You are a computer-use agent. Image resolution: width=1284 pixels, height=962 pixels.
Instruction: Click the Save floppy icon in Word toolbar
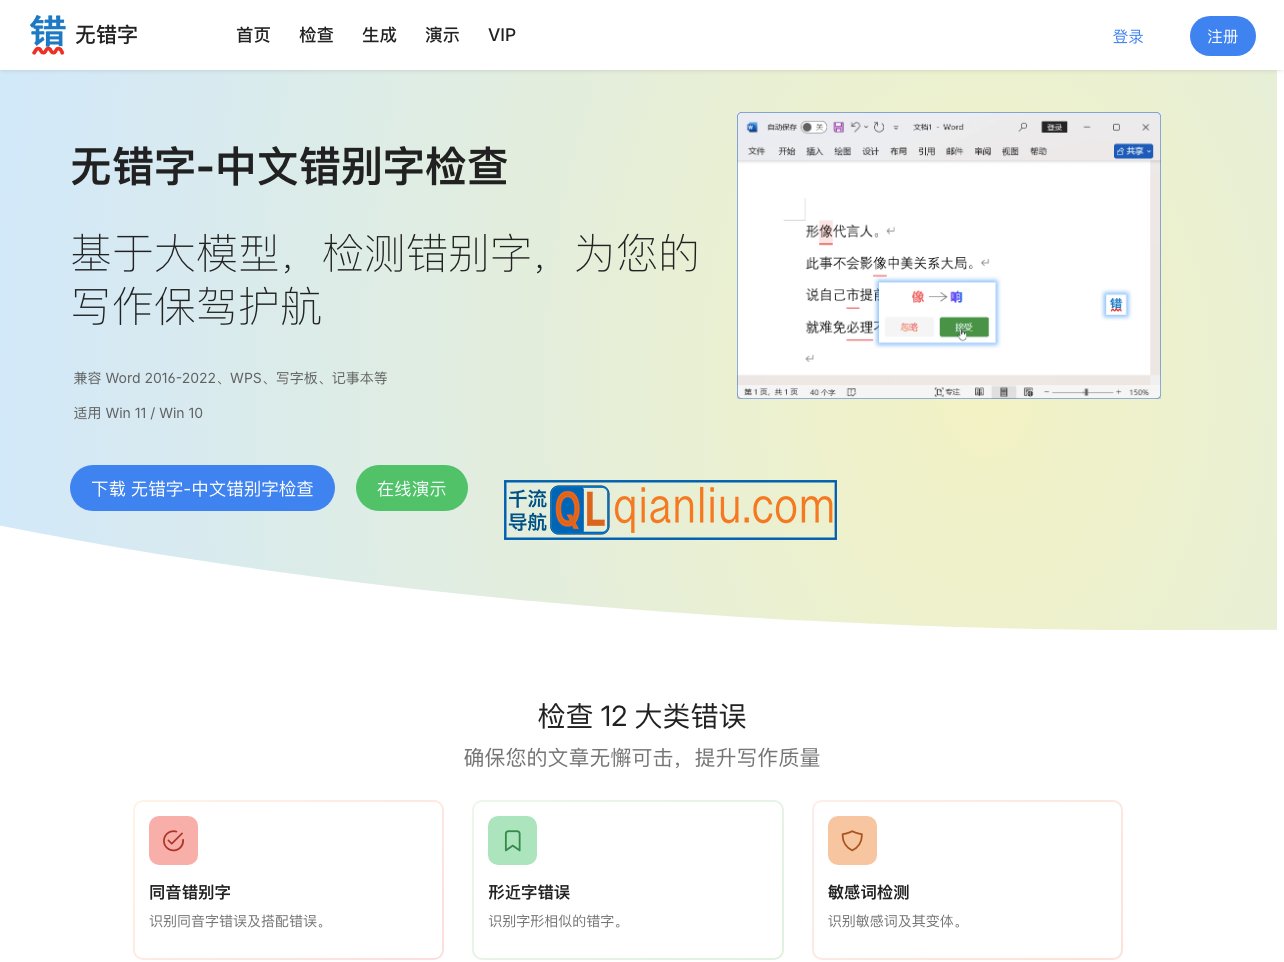pos(838,127)
